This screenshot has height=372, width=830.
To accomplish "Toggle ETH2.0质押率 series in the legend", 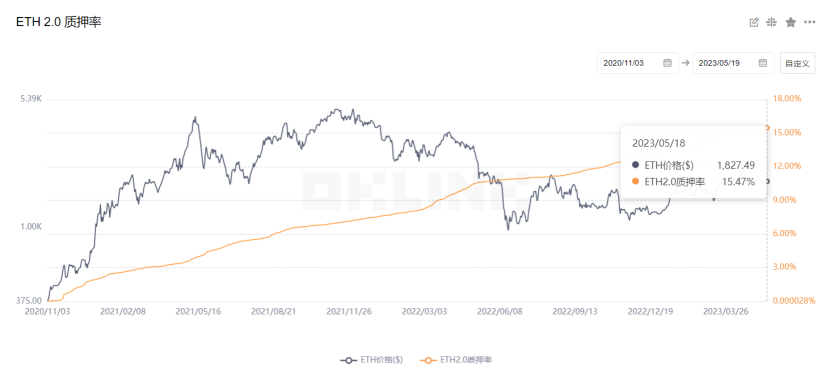I will click(456, 360).
